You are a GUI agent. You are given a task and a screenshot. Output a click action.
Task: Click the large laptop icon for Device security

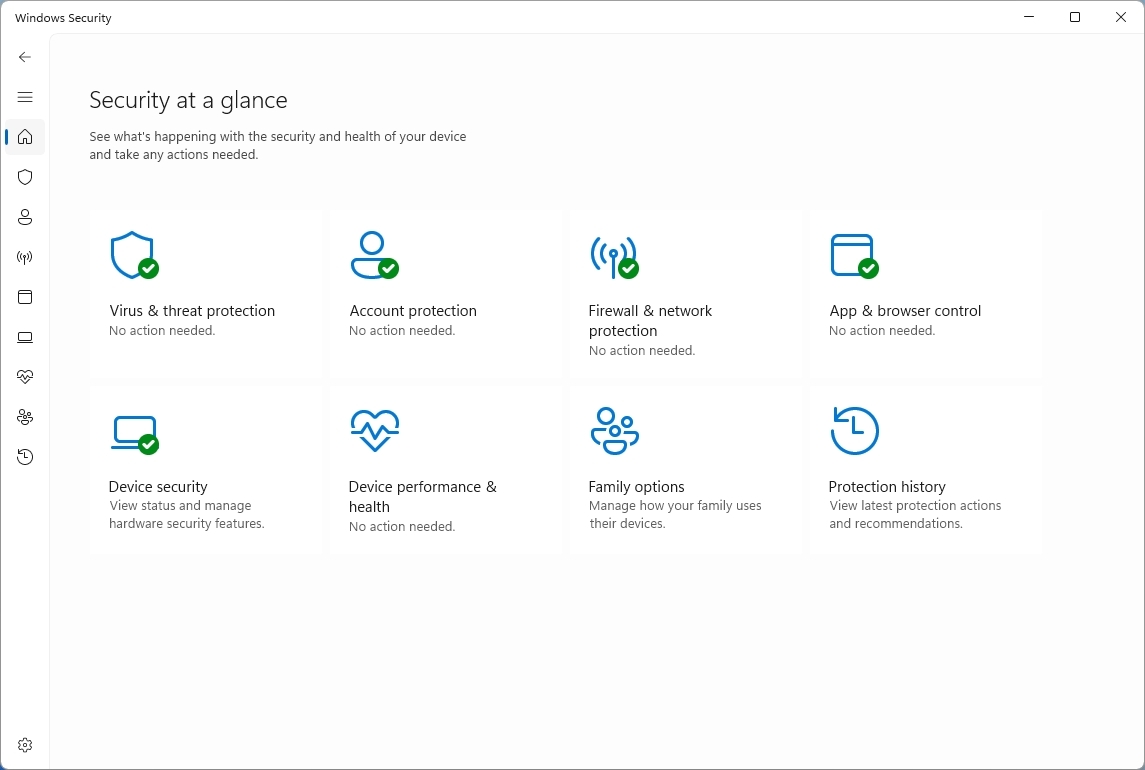click(x=136, y=435)
